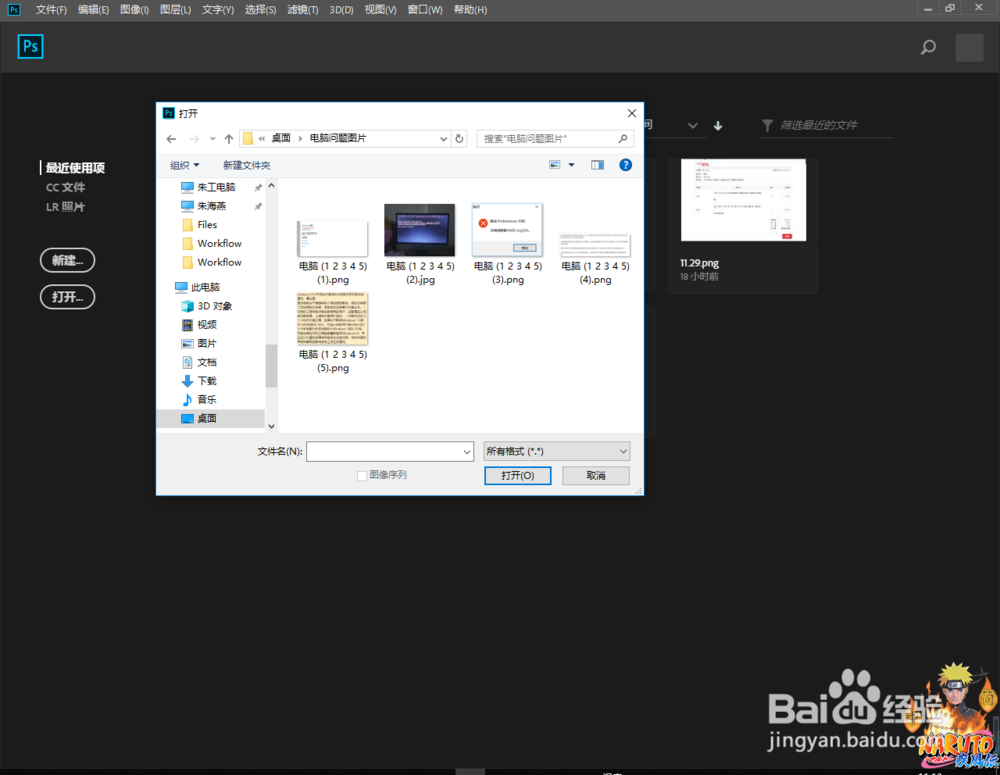Open the 图层(L) menu
This screenshot has width=1000, height=775.
[x=175, y=10]
